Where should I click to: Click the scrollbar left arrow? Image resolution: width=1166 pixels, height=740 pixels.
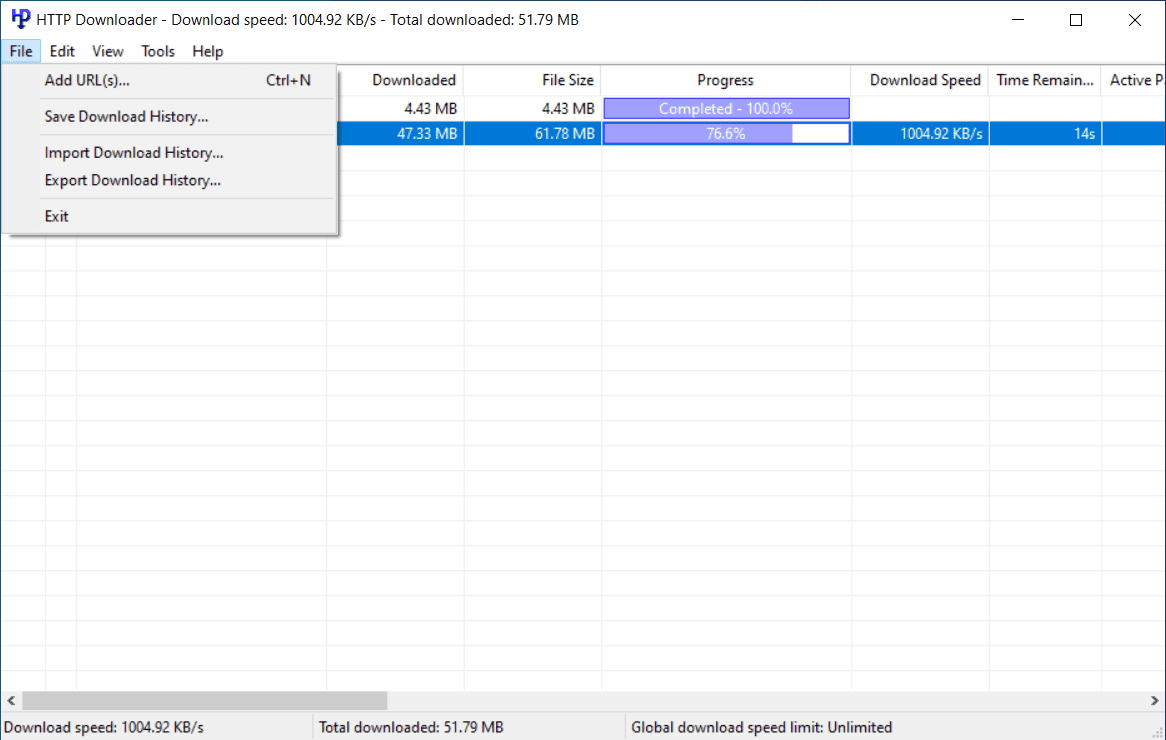pyautogui.click(x=11, y=701)
